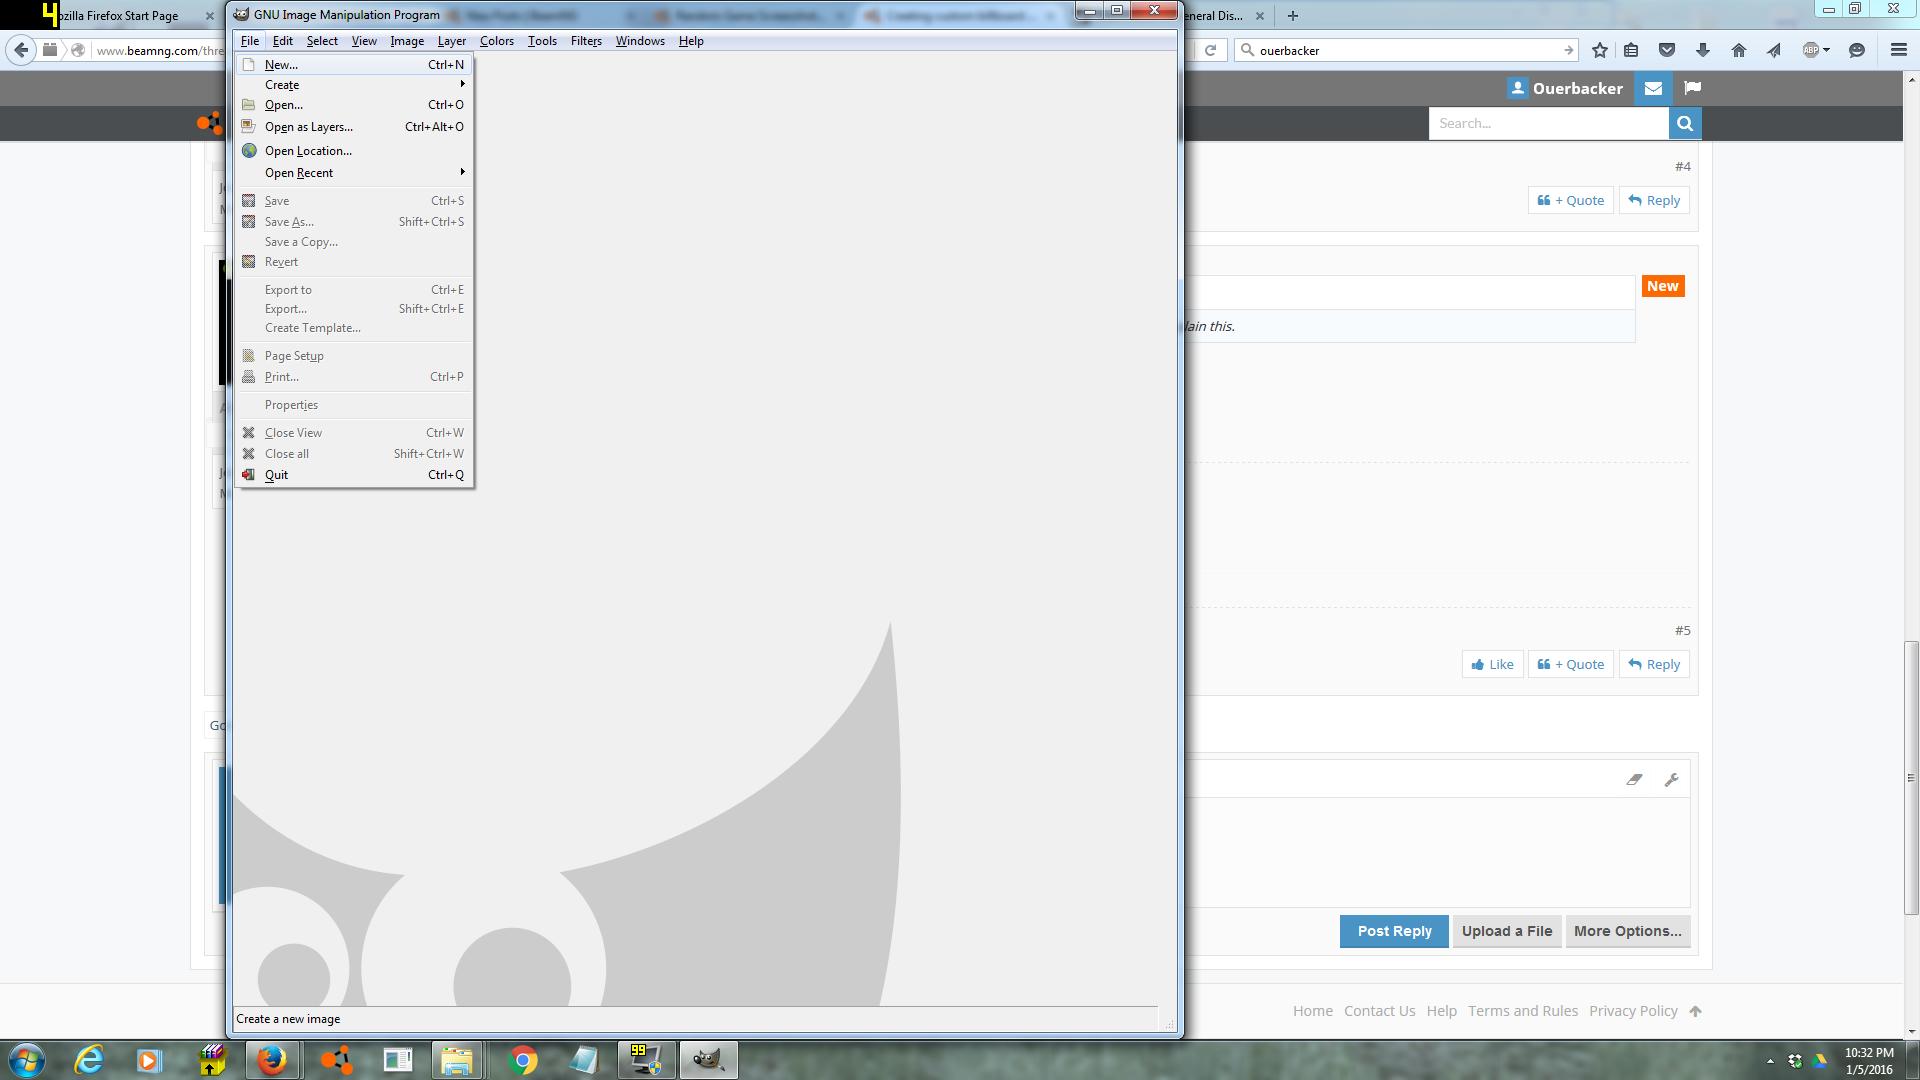Open the forum inbox envelope icon
The image size is (1920, 1080).
click(x=1653, y=88)
